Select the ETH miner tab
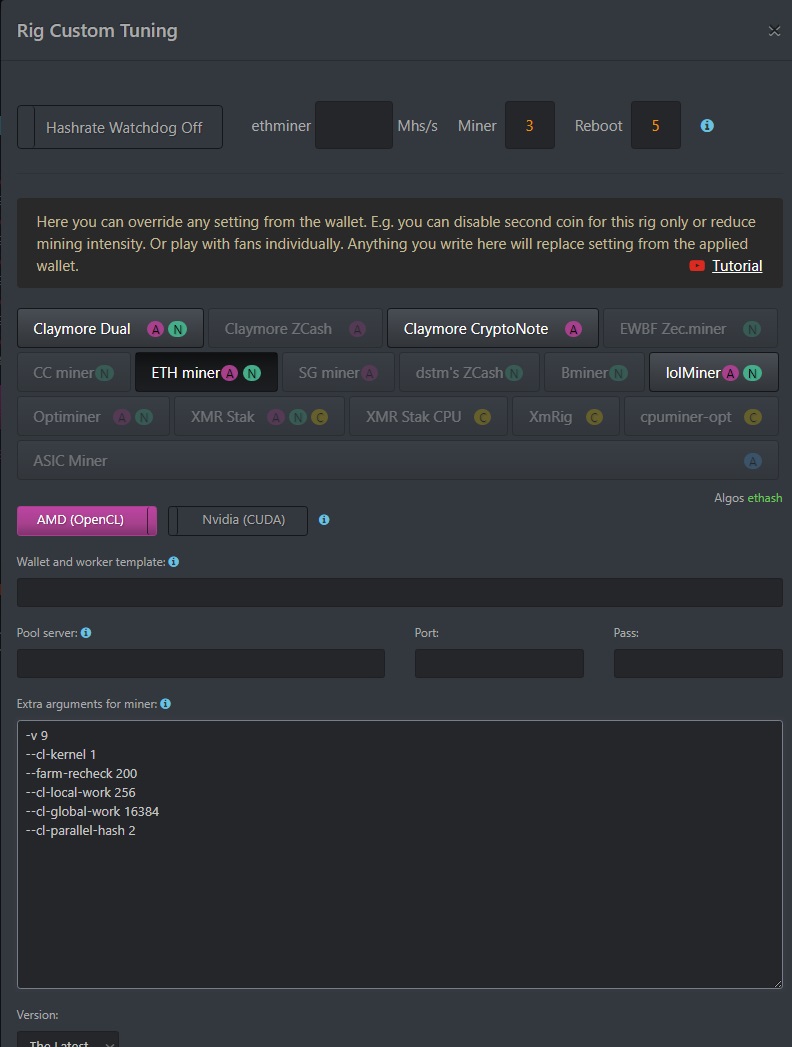 coord(206,373)
